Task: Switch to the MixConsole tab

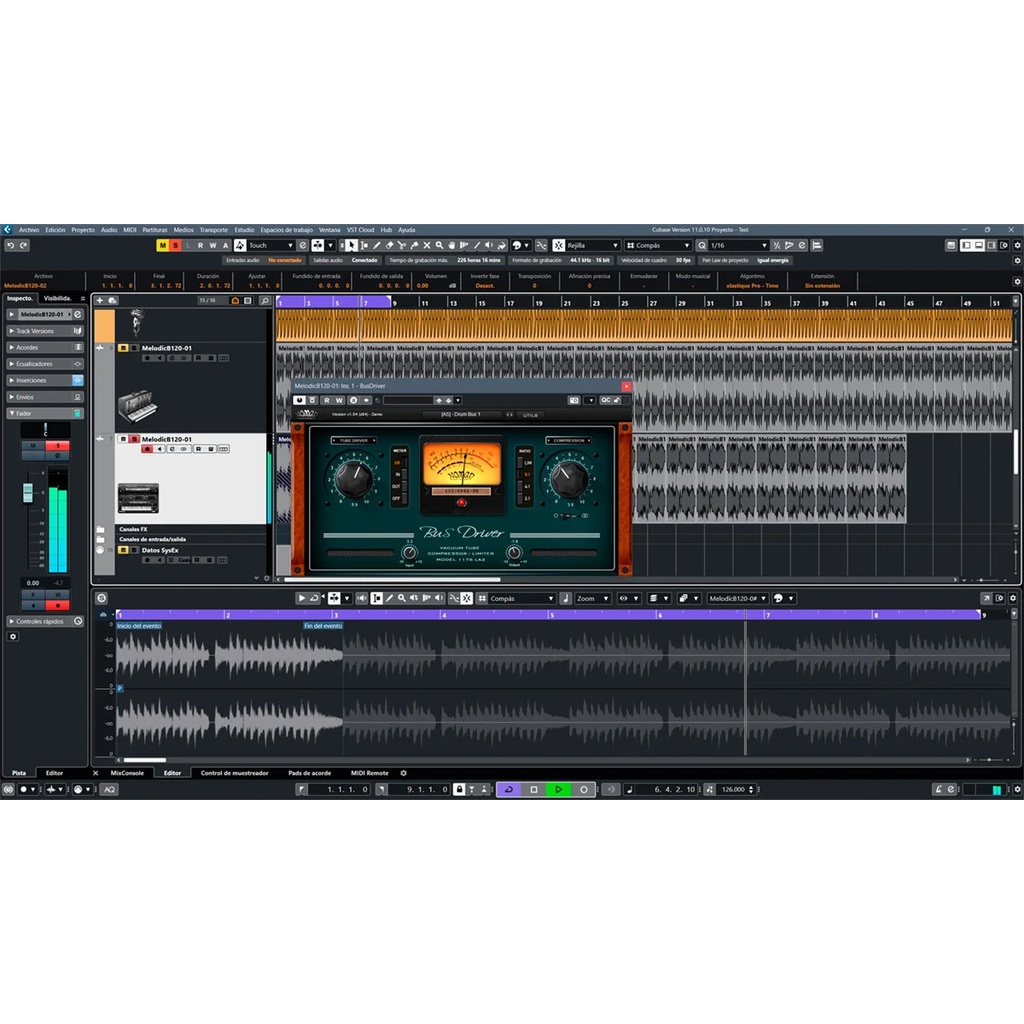Action: click(127, 773)
